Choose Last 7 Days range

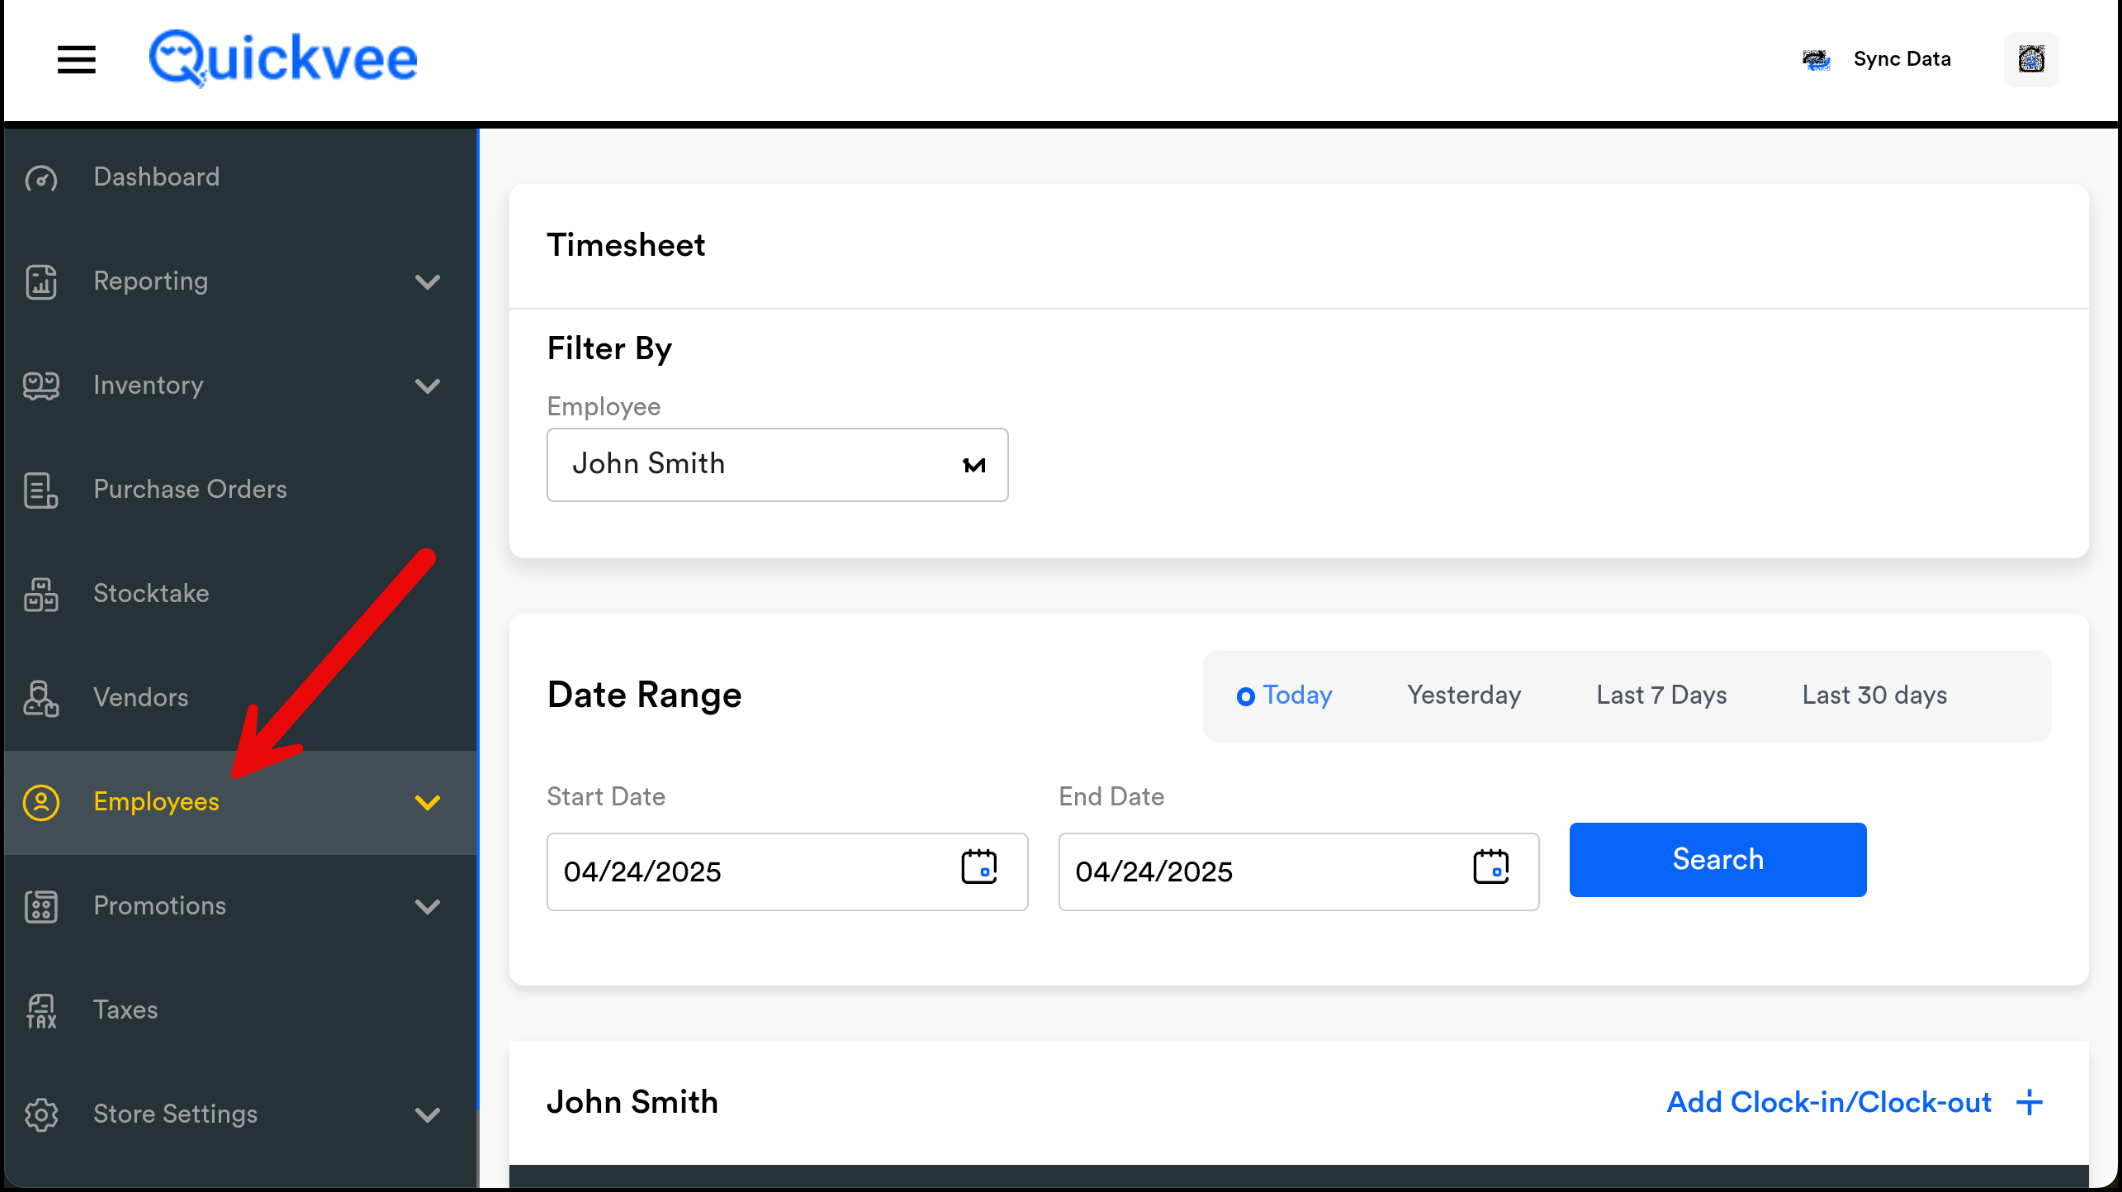click(1661, 695)
